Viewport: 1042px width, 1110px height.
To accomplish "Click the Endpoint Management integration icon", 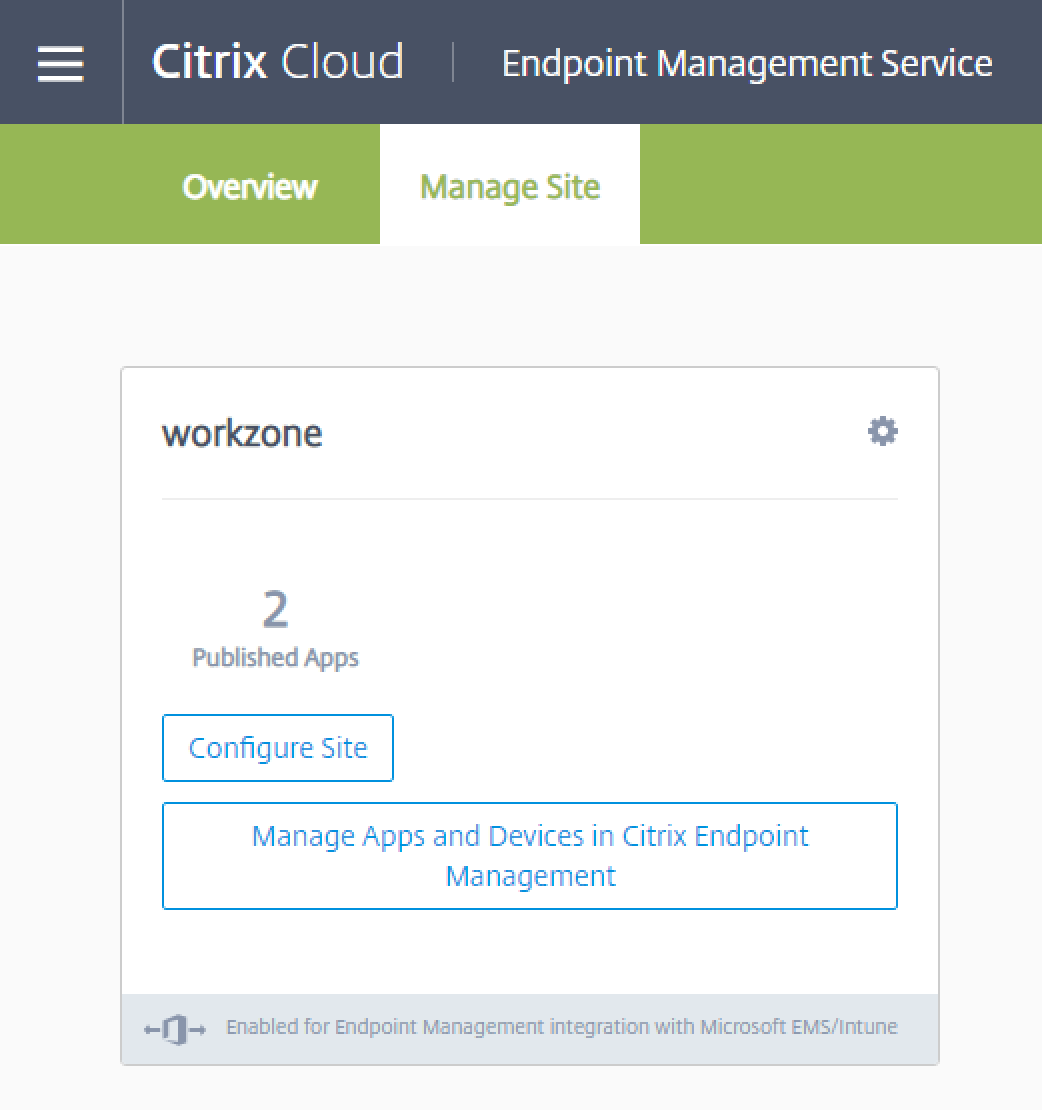I will coord(175,1029).
